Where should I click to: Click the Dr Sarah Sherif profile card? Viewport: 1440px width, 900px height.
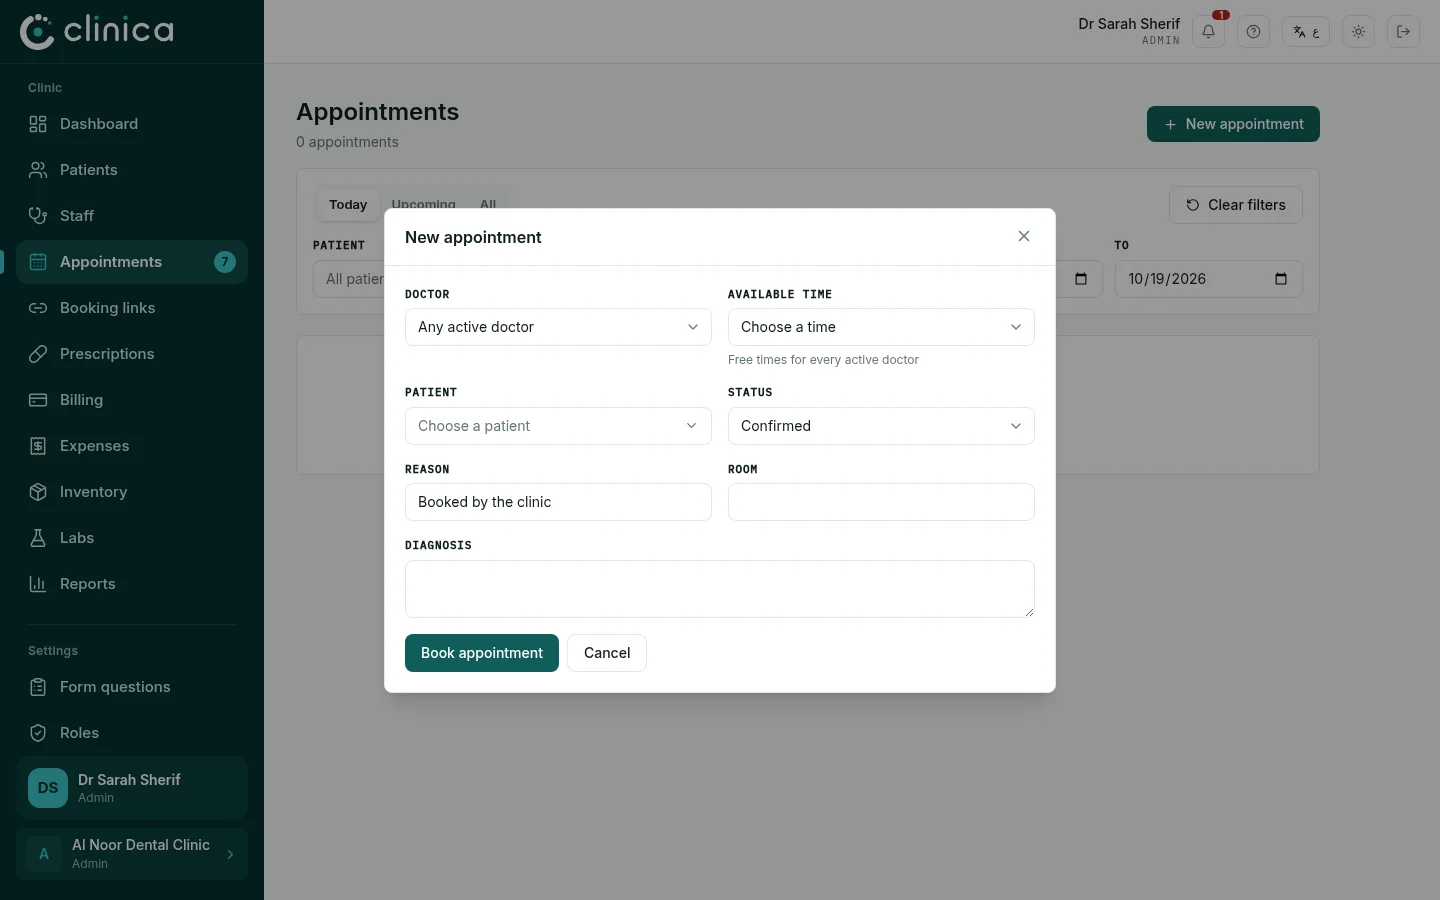[x=132, y=788]
